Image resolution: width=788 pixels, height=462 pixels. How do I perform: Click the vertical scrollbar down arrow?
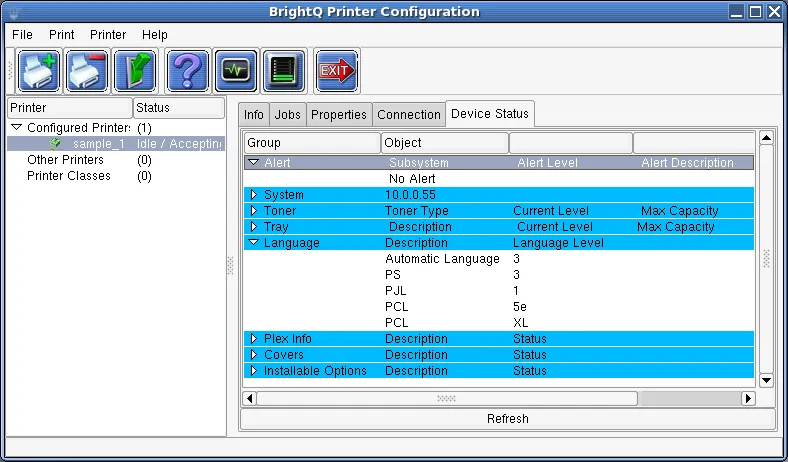(x=766, y=380)
